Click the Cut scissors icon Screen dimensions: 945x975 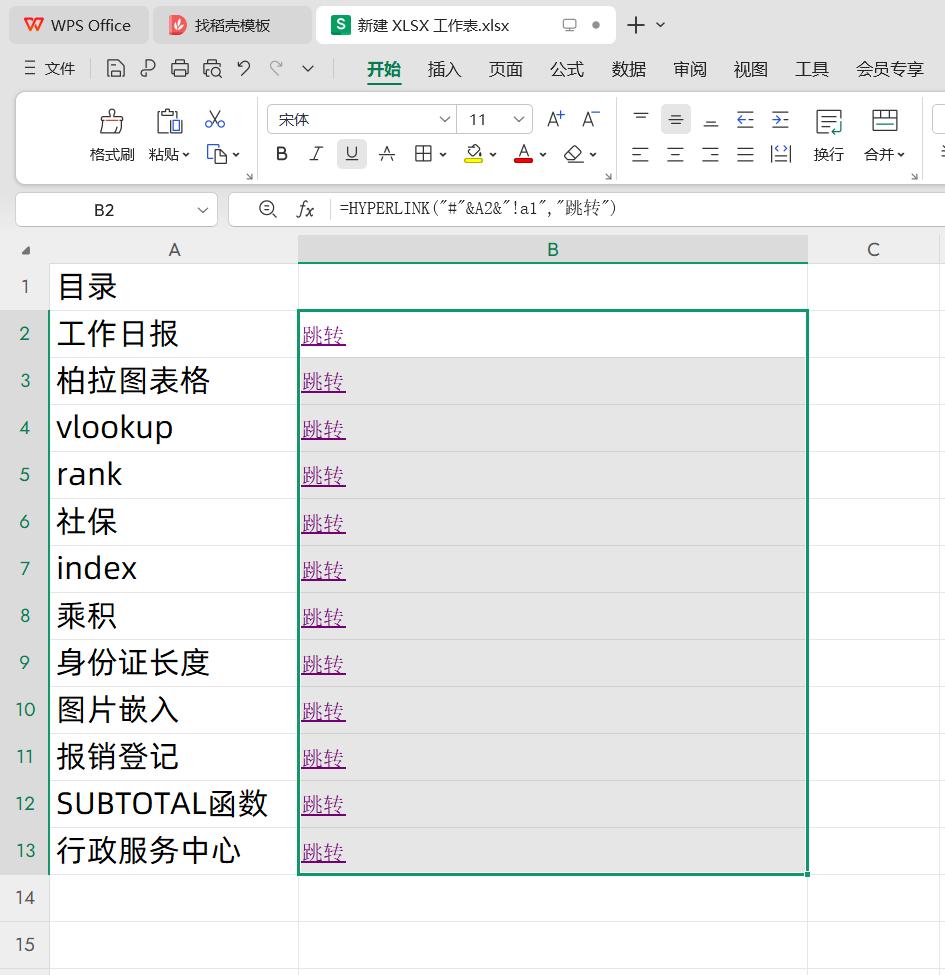pyautogui.click(x=215, y=120)
